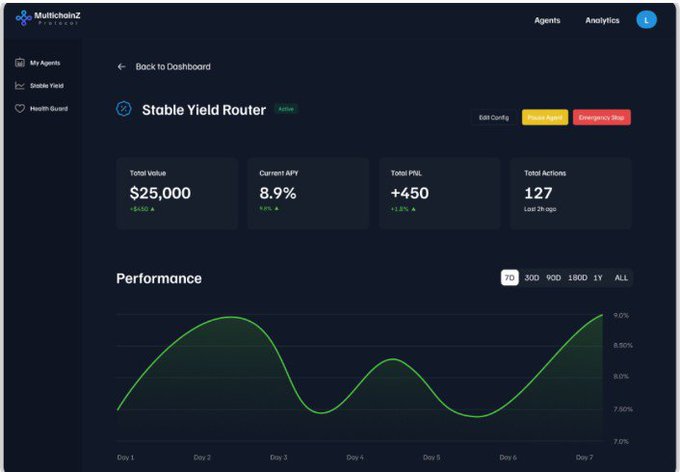Select the 1Y performance range
Viewport: 680px width, 472px height.
(x=598, y=278)
